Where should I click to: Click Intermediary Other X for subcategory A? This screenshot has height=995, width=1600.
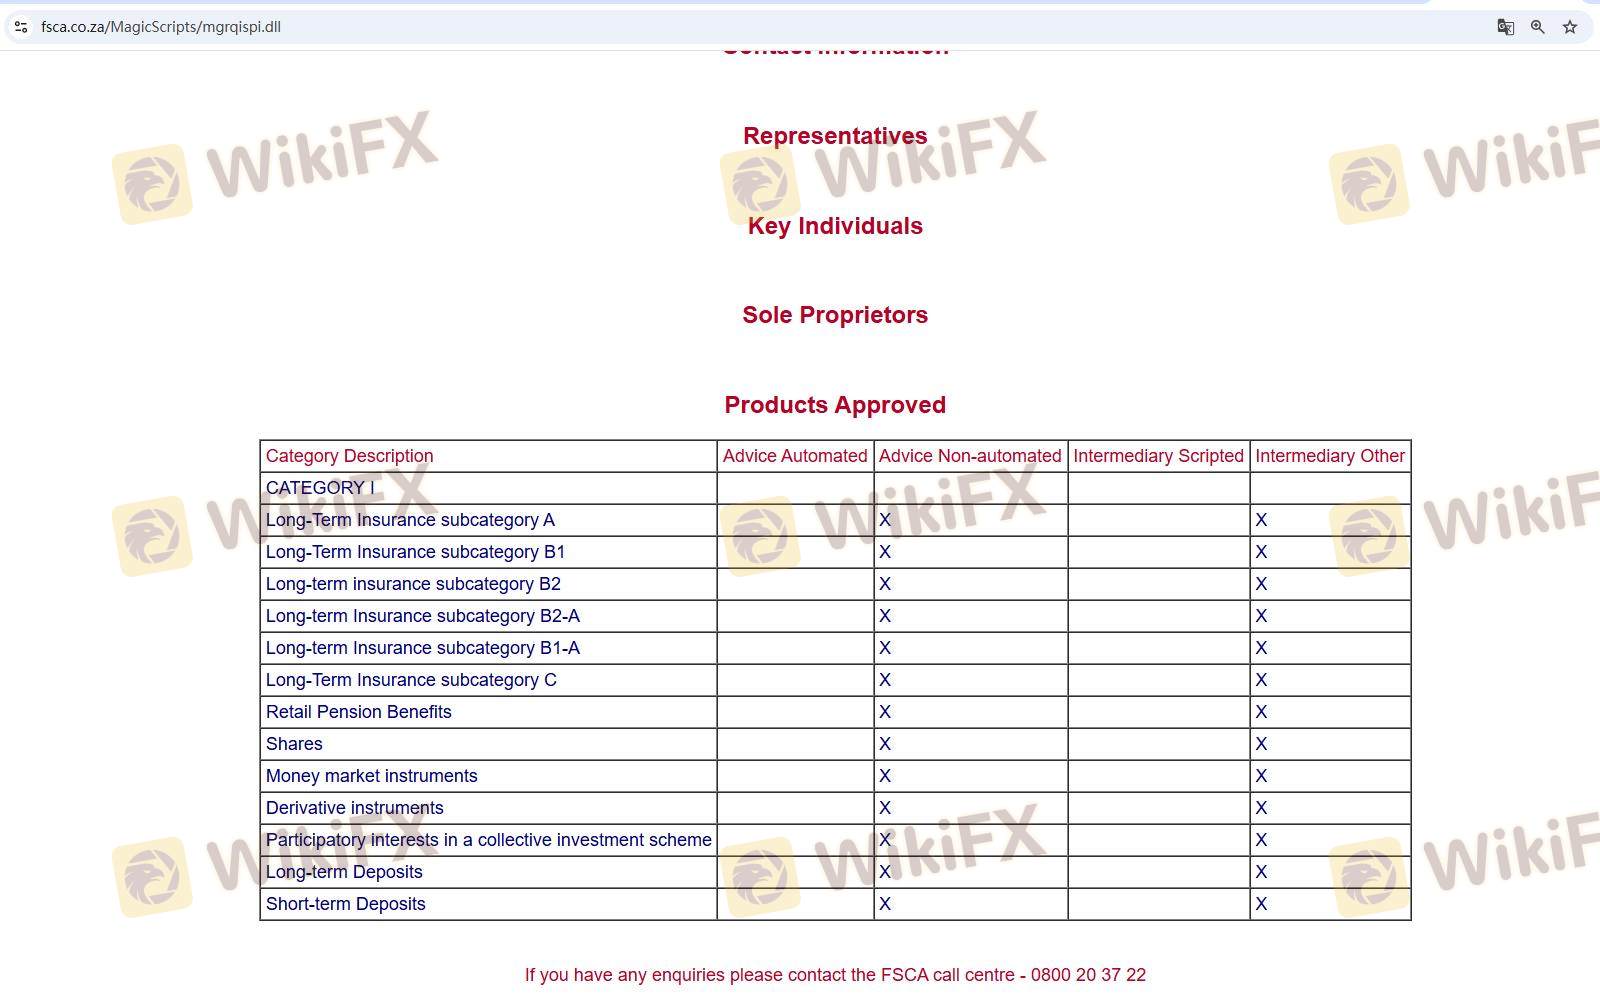coord(1261,520)
